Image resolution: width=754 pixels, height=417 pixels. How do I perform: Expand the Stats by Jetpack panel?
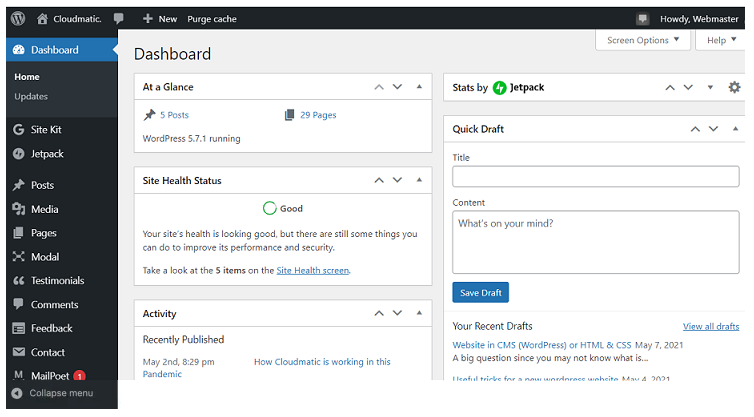[710, 88]
